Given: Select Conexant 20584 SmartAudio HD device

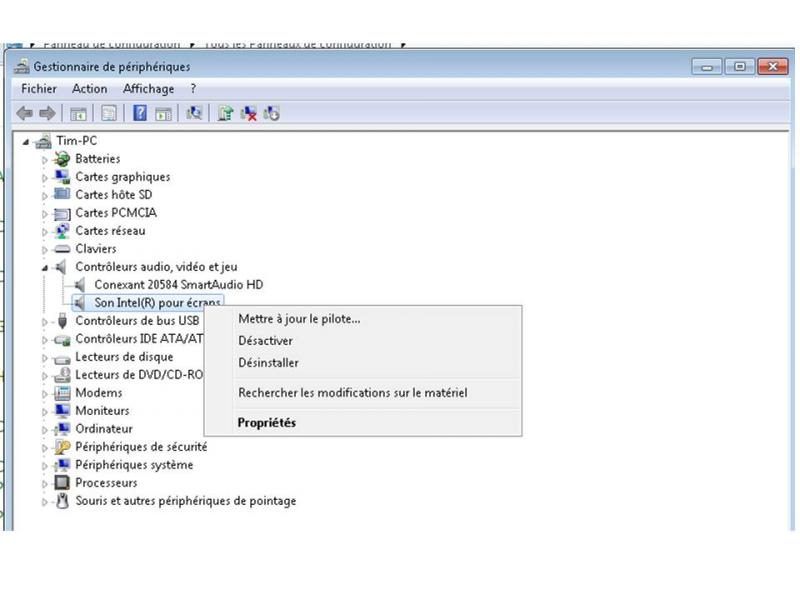Looking at the screenshot, I should pyautogui.click(x=178, y=285).
